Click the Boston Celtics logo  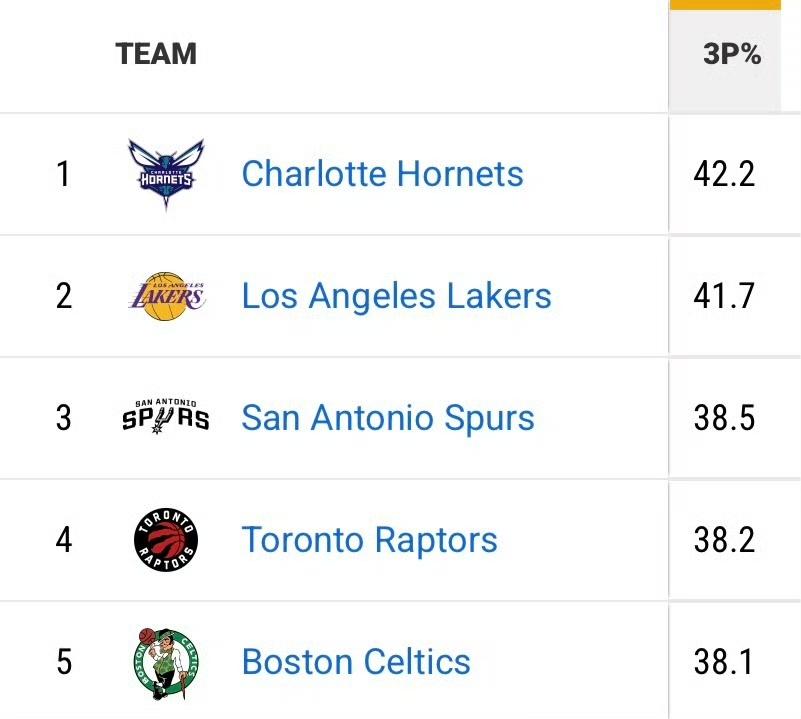tap(166, 661)
